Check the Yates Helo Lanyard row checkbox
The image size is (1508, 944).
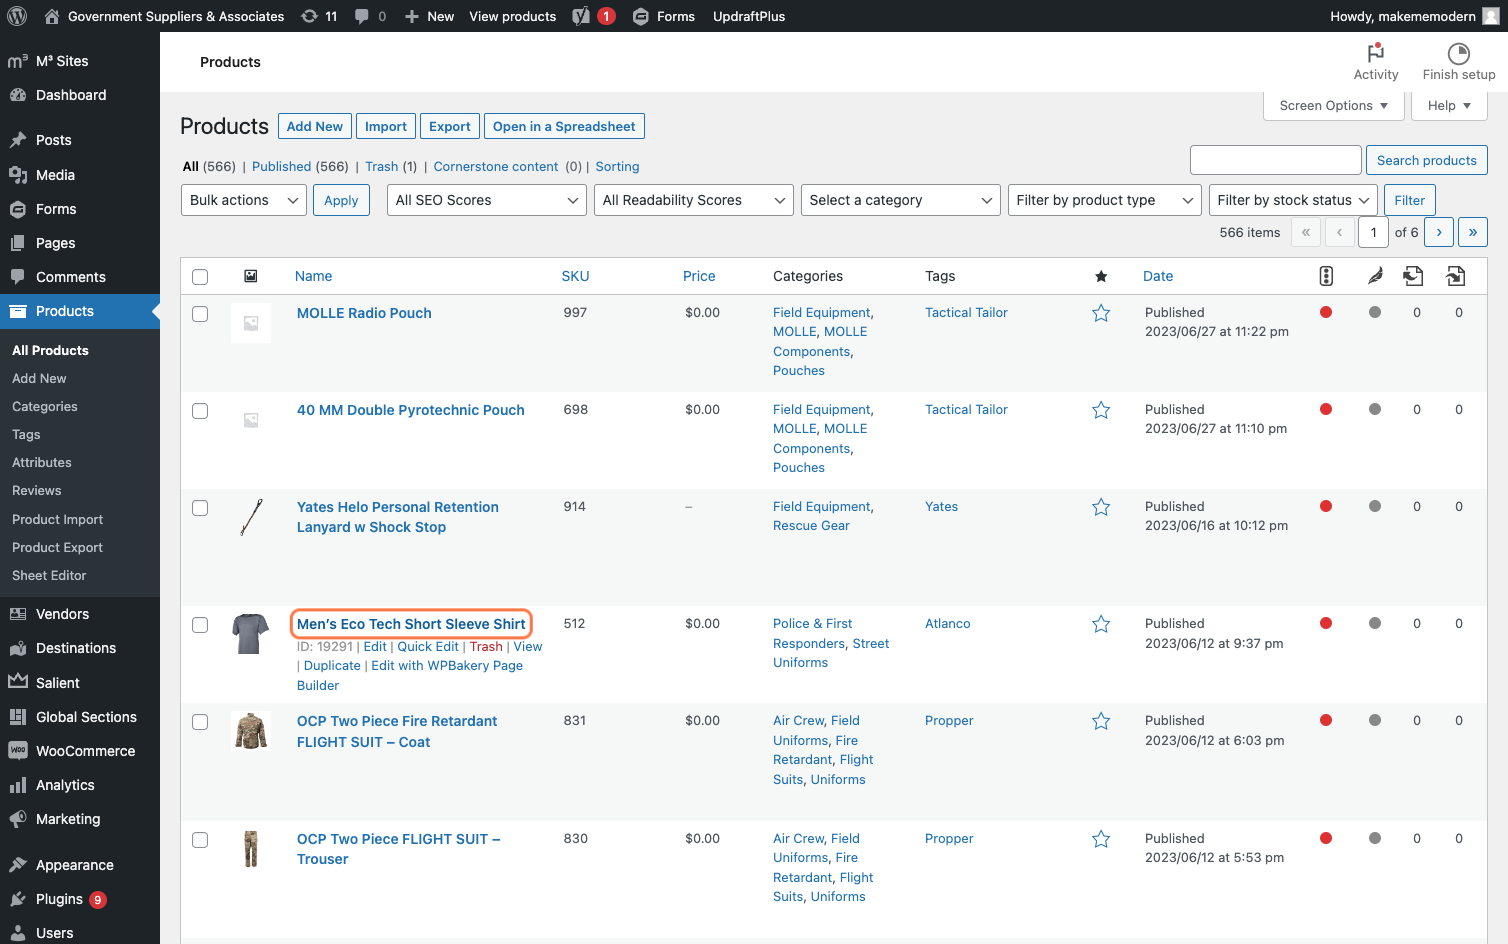[200, 508]
